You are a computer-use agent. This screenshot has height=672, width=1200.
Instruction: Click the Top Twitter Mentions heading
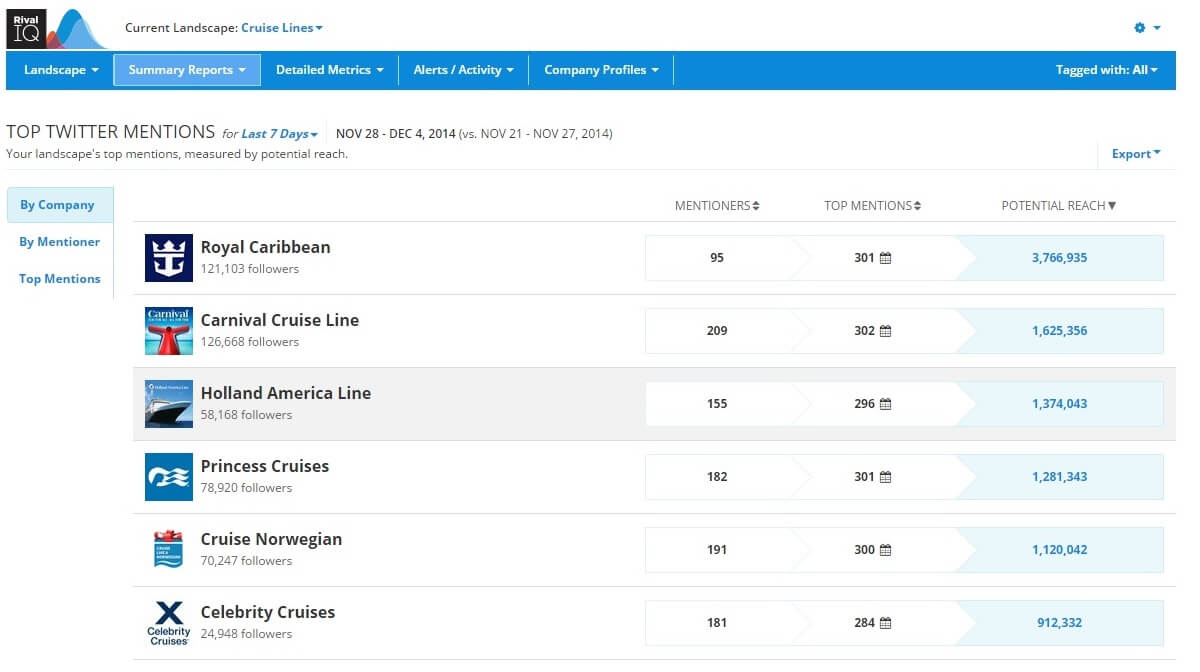point(111,132)
